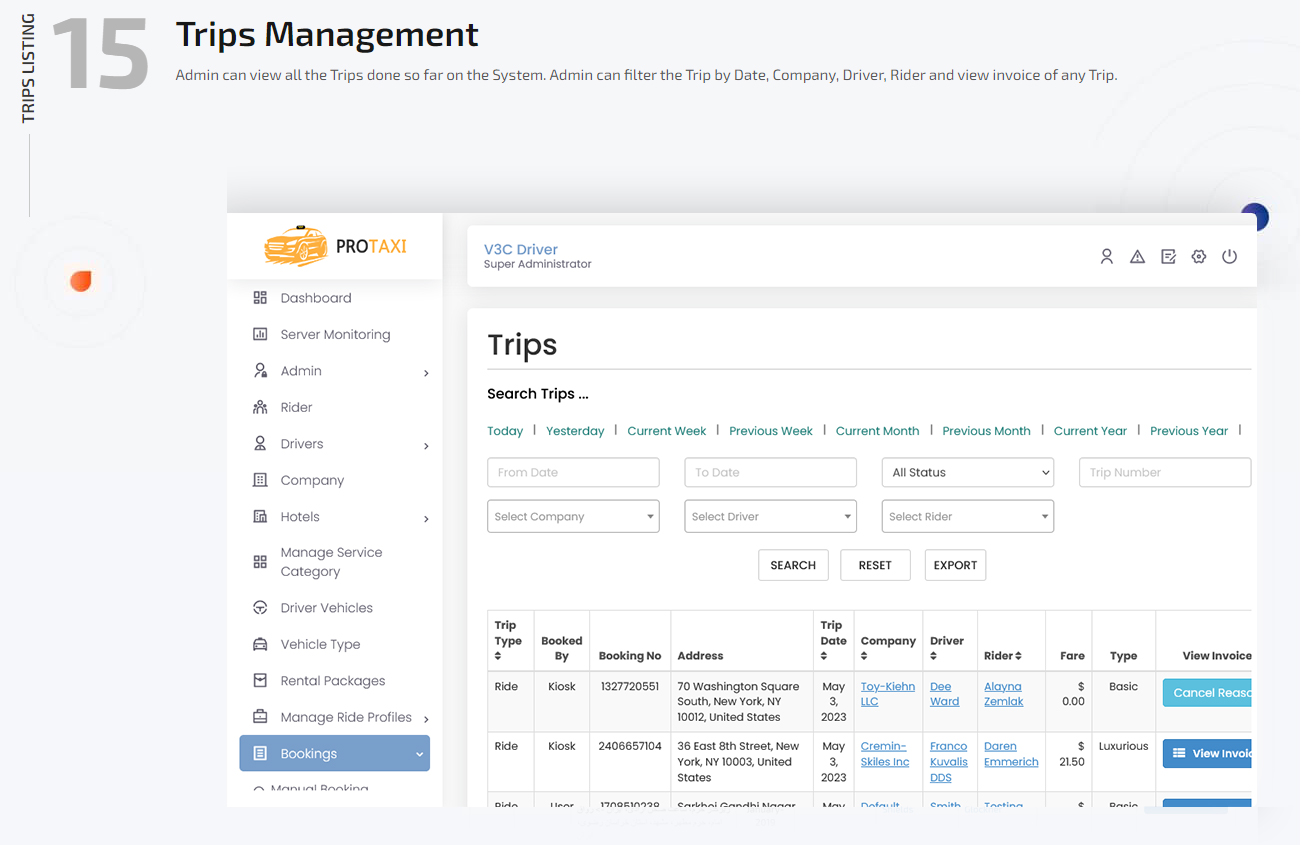Filter trips by Today
Screen dimensions: 1301x845
(505, 431)
